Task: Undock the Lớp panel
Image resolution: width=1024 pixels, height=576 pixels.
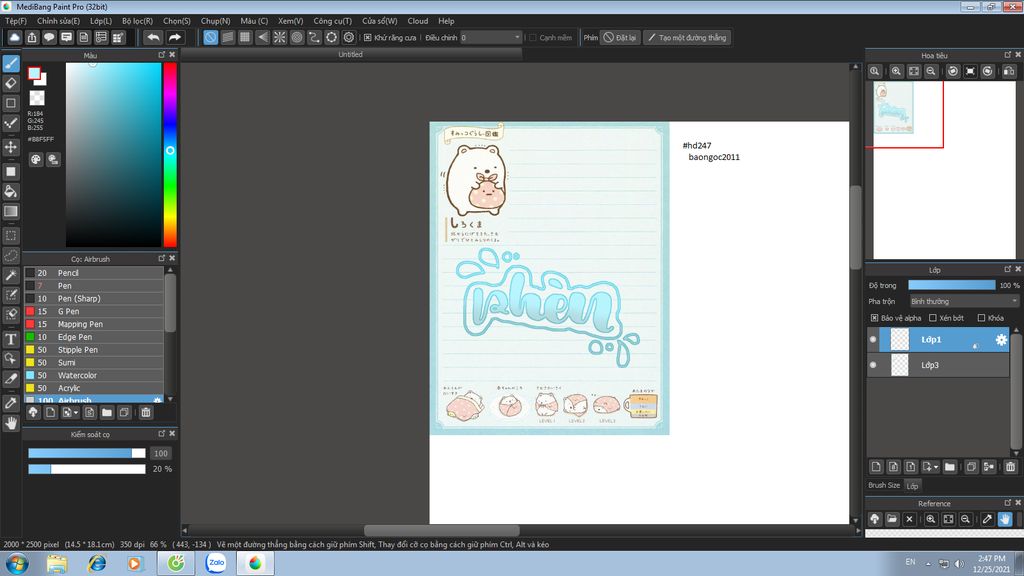Action: (x=1007, y=269)
